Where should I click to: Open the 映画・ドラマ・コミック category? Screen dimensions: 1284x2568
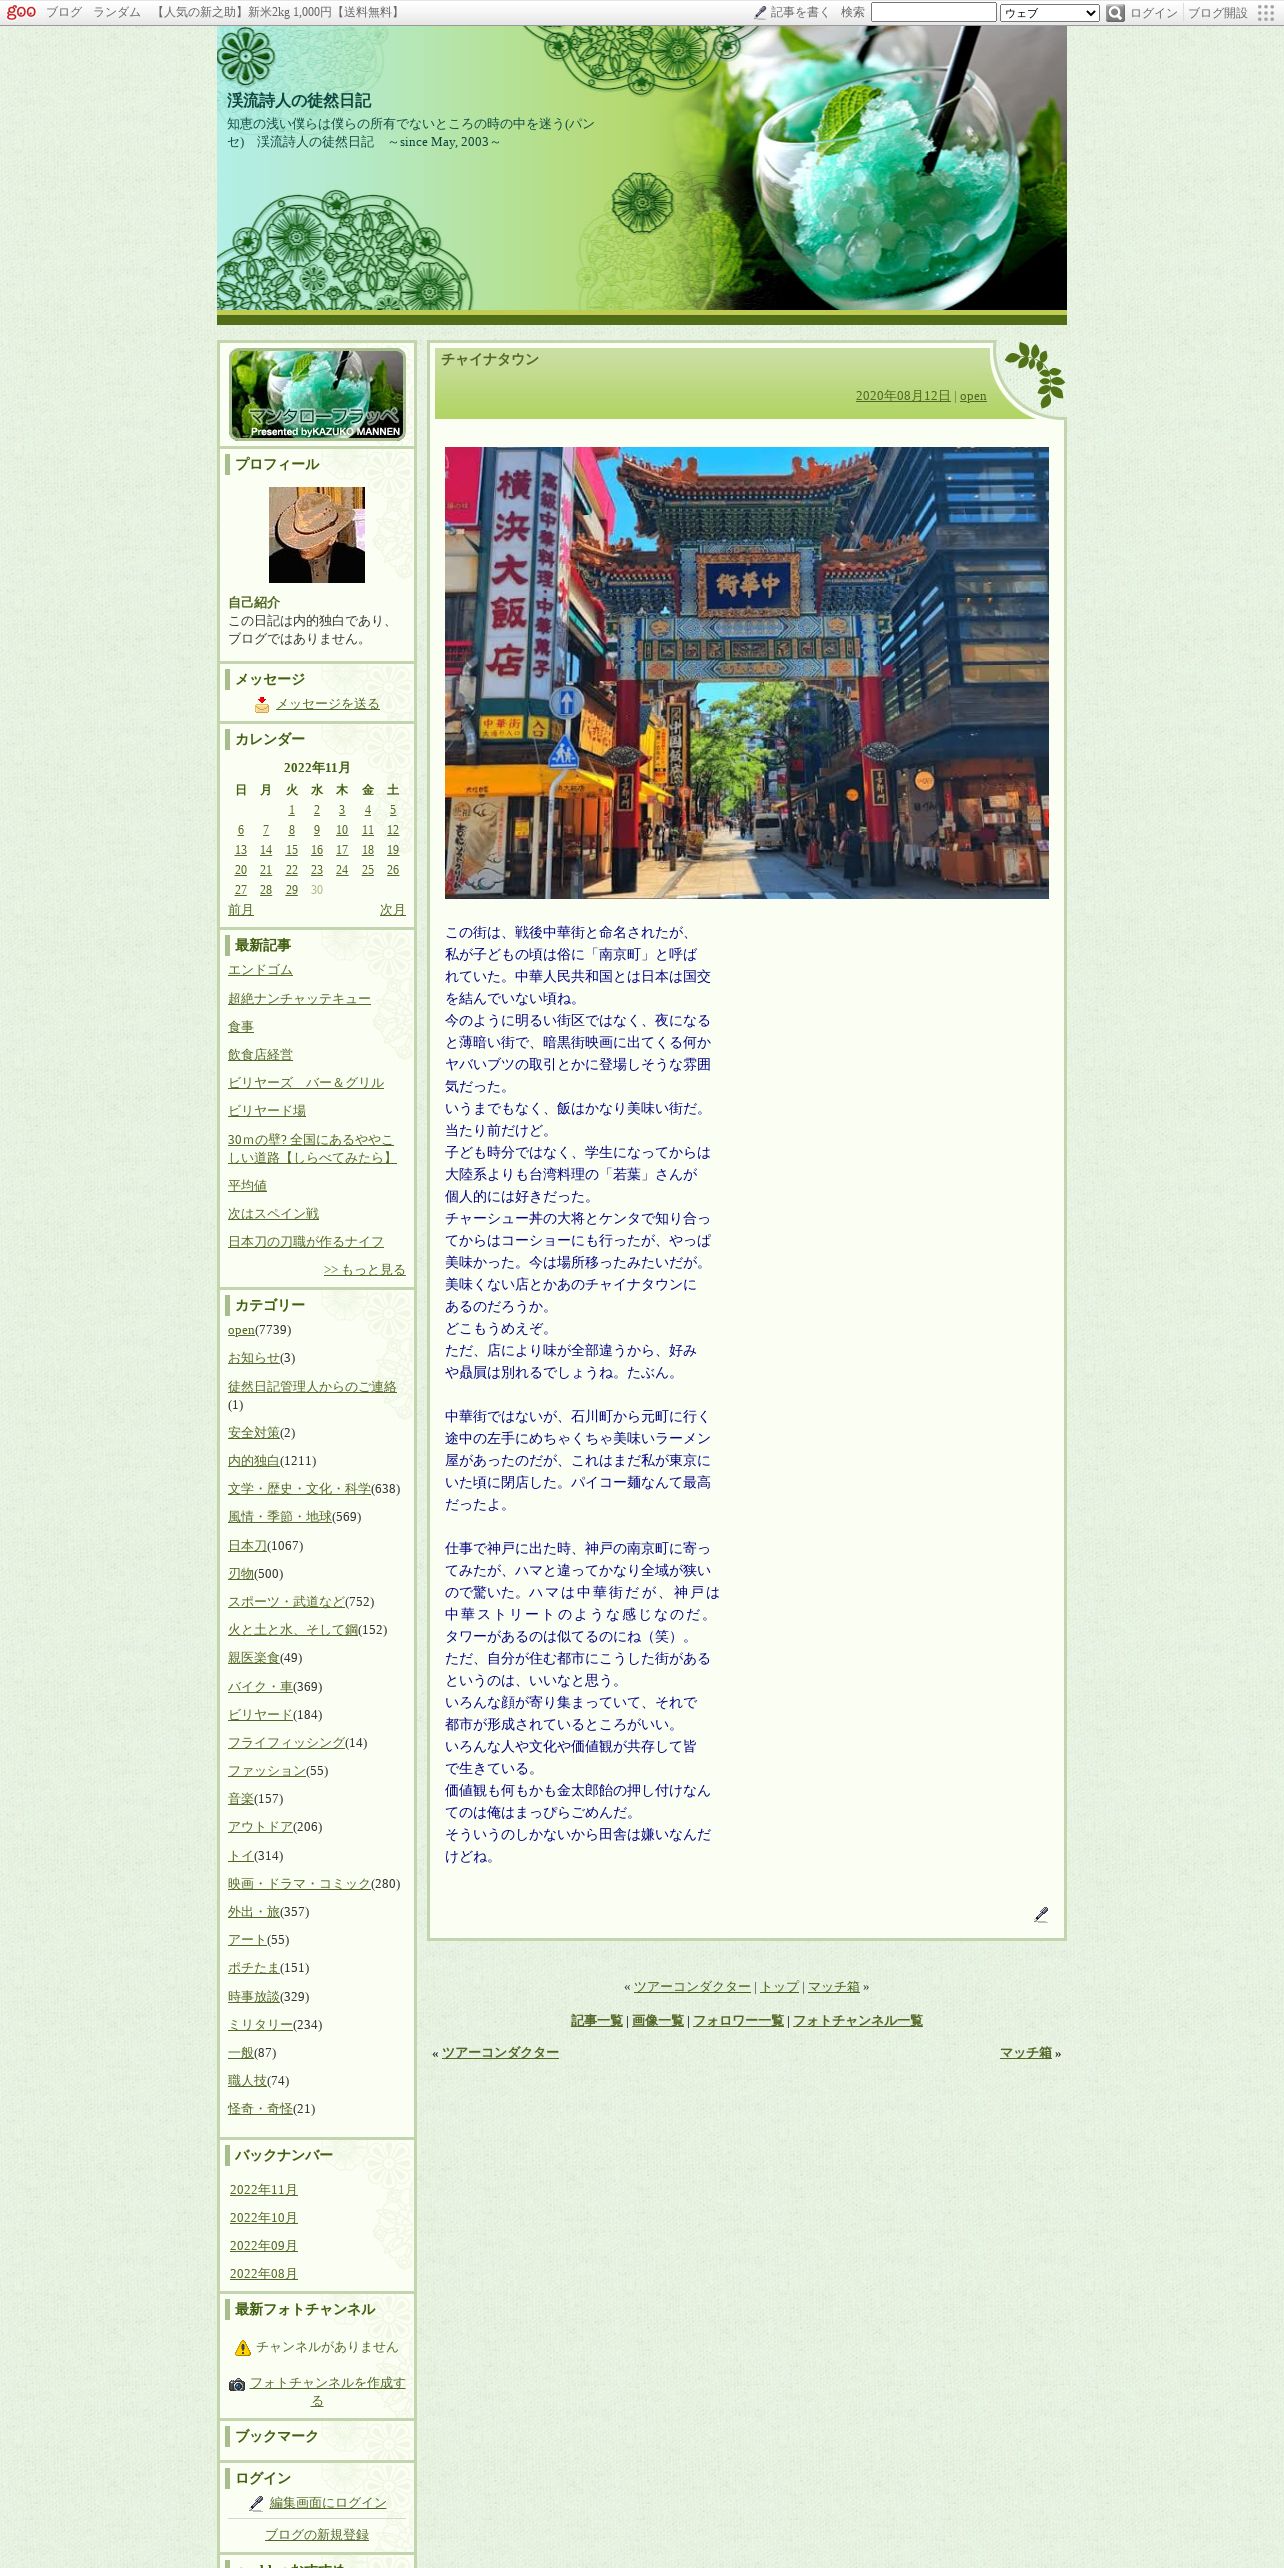click(299, 1884)
